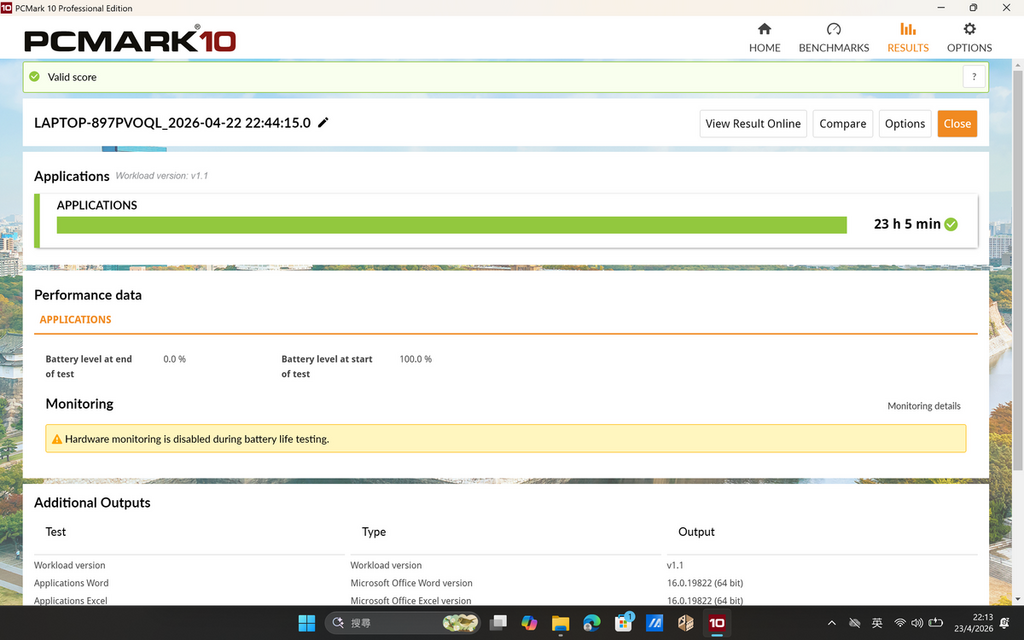Open File Explorer from taskbar

pyautogui.click(x=560, y=622)
